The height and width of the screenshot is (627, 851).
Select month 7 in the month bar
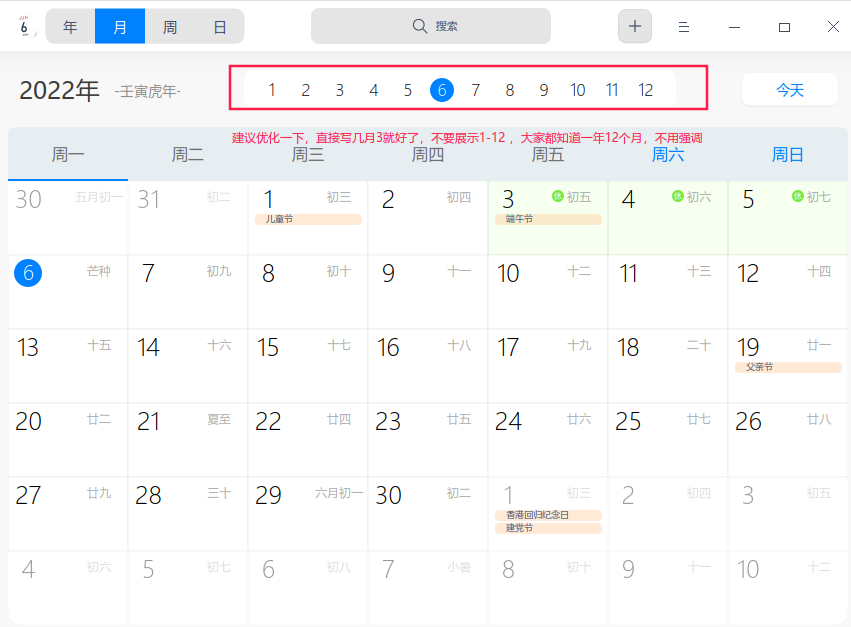pos(476,90)
